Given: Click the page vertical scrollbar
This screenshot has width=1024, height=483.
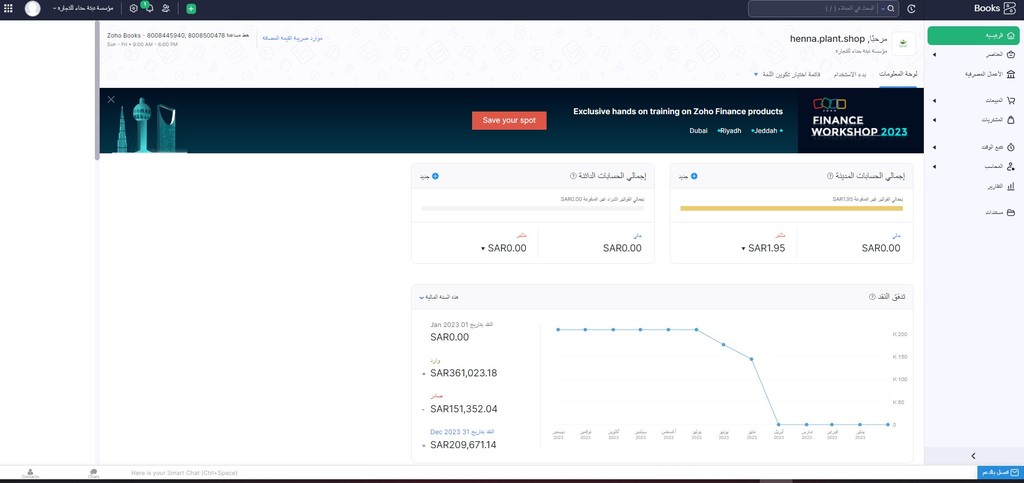Looking at the screenshot, I should pyautogui.click(x=97, y=91).
